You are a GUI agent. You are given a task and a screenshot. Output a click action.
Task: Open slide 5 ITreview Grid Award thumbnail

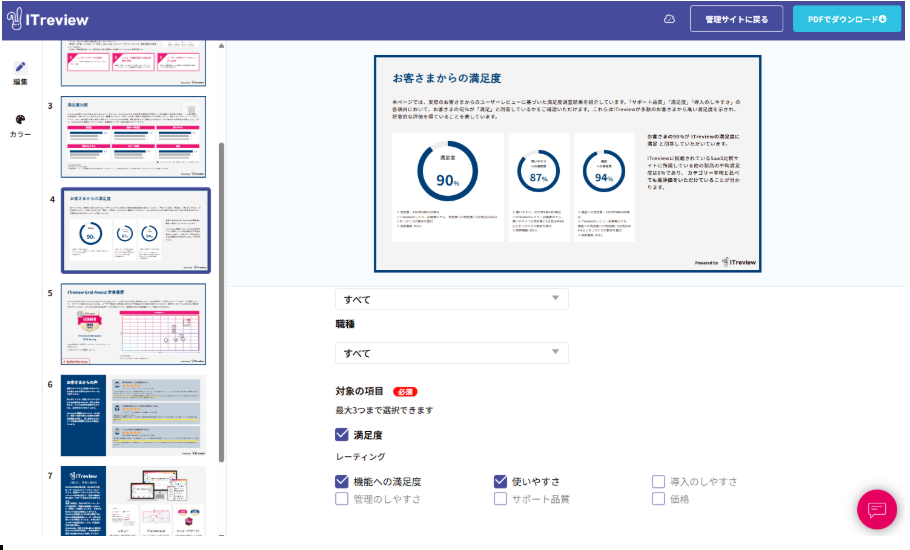click(133, 324)
